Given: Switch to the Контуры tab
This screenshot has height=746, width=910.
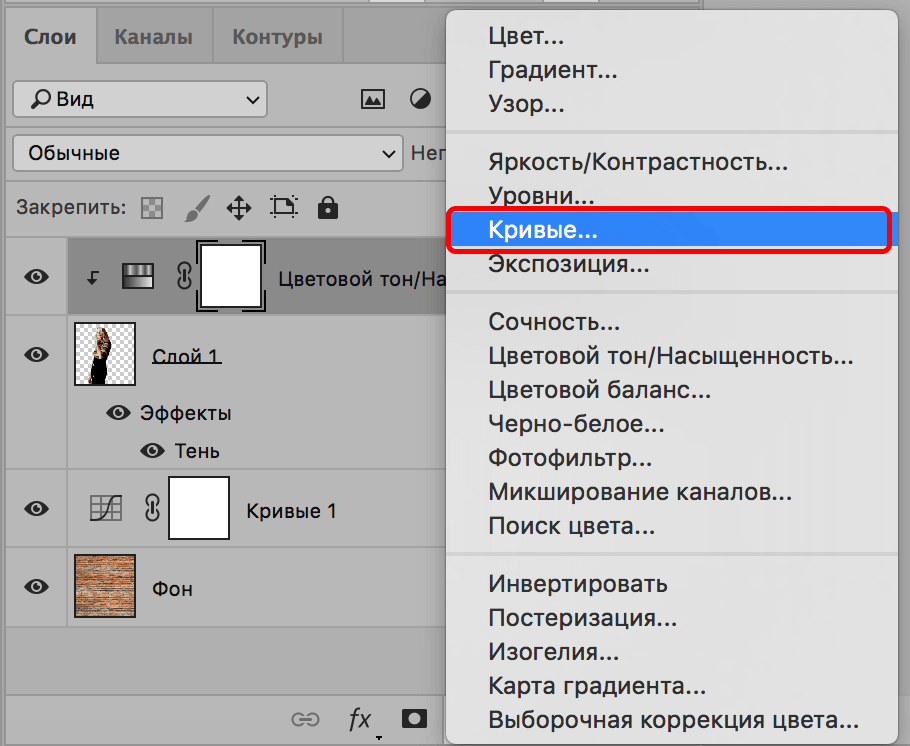Looking at the screenshot, I should (277, 38).
